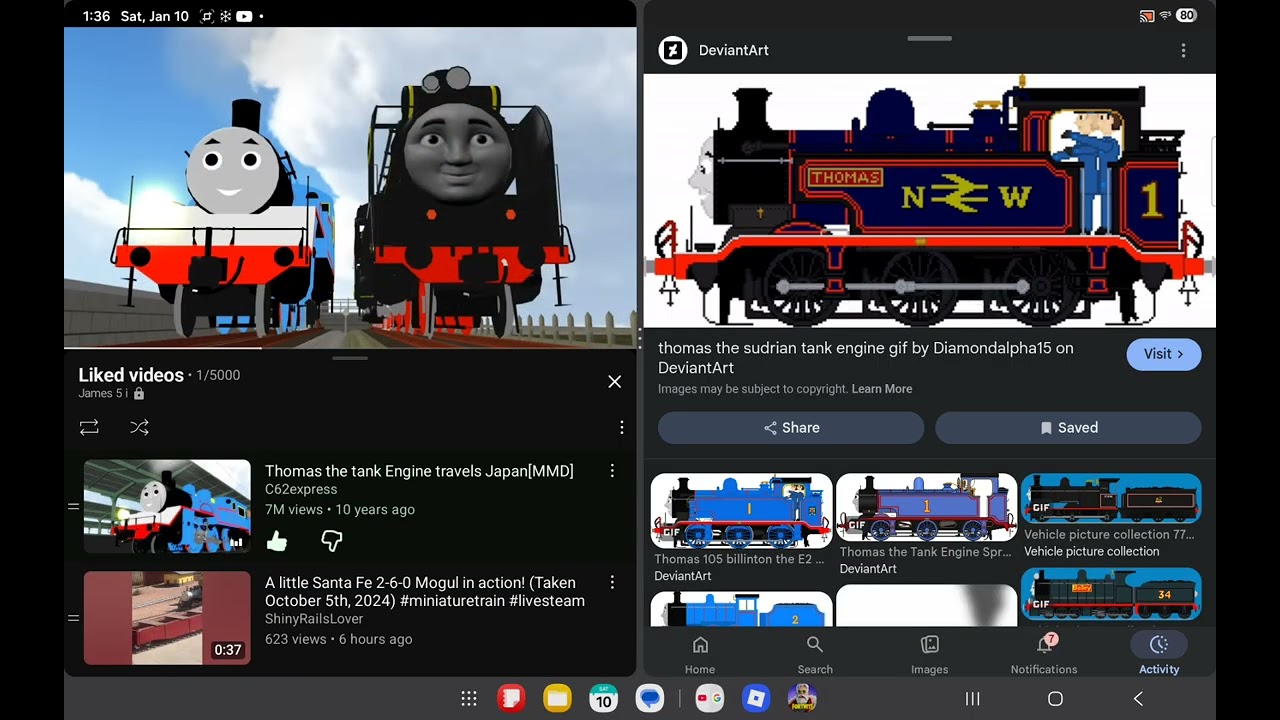The height and width of the screenshot is (720, 1280).
Task: Open pixel Thomas NW engine image
Action: [x=929, y=201]
